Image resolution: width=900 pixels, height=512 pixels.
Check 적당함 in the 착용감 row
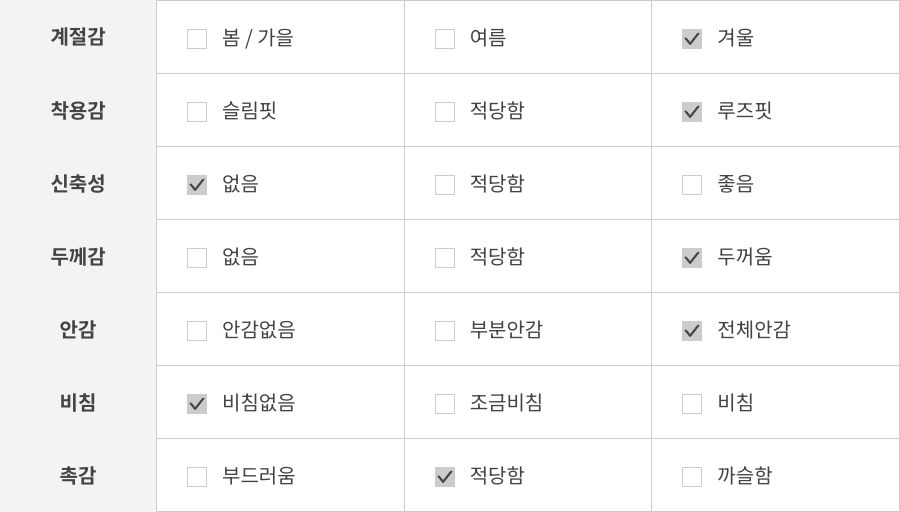pos(445,112)
